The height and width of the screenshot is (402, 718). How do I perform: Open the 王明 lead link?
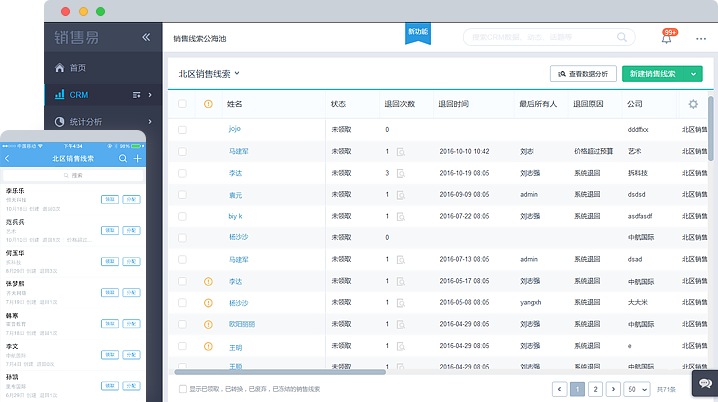click(x=235, y=348)
